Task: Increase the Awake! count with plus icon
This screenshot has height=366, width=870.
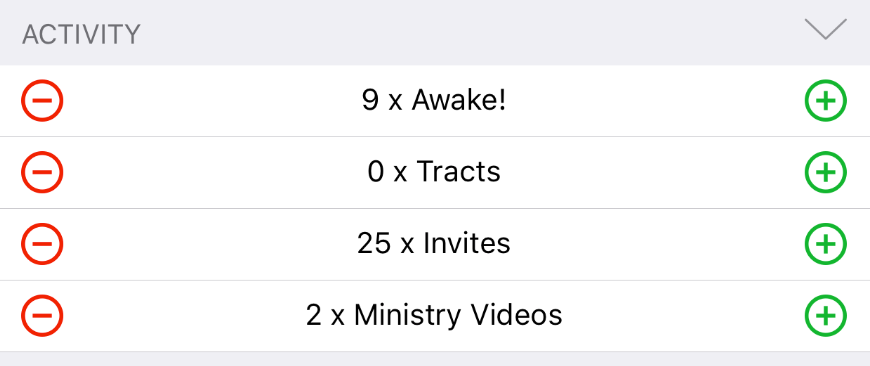Action: point(826,100)
